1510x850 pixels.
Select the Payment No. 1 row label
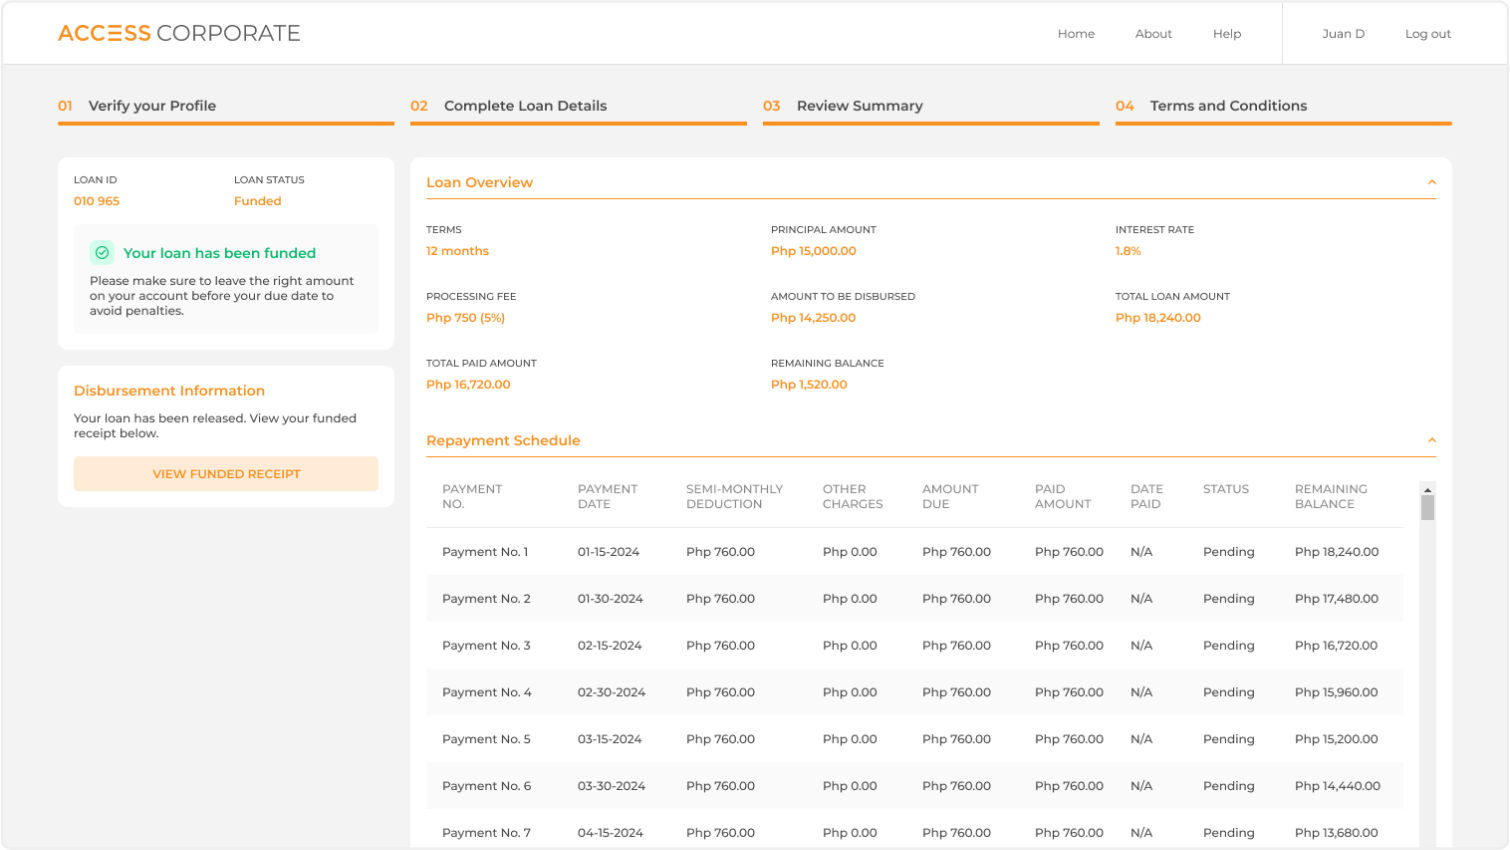click(x=485, y=552)
